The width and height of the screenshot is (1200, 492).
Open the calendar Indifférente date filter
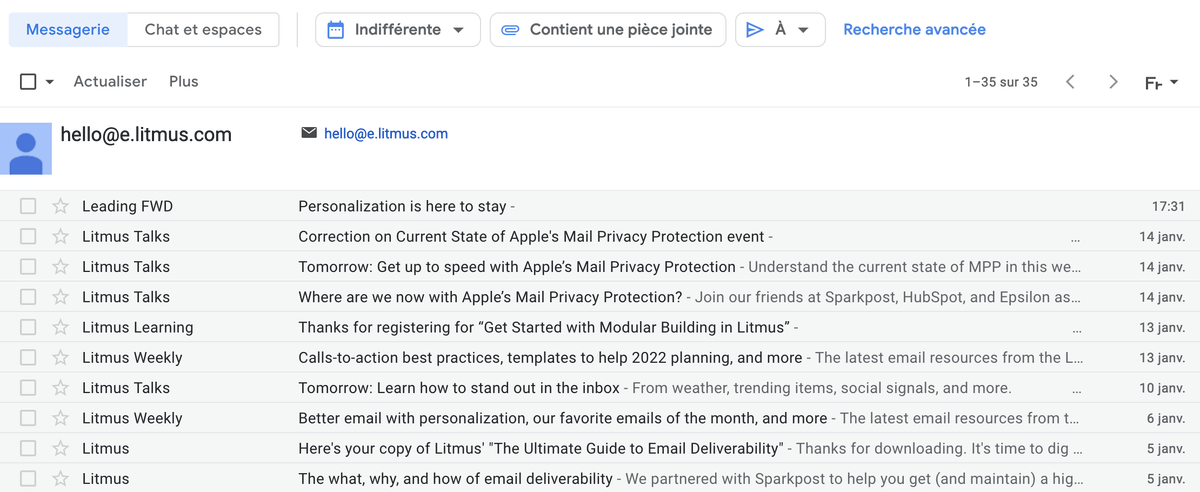click(x=398, y=30)
